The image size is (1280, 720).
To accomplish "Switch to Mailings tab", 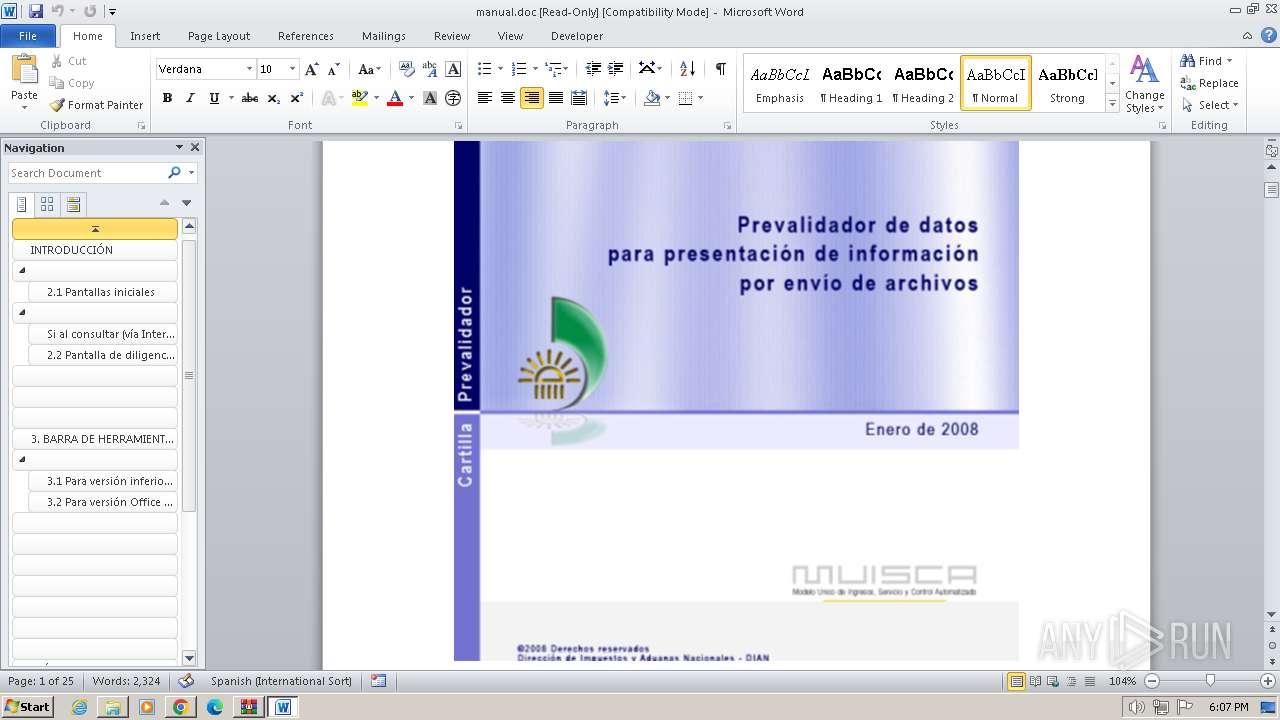I will click(384, 36).
